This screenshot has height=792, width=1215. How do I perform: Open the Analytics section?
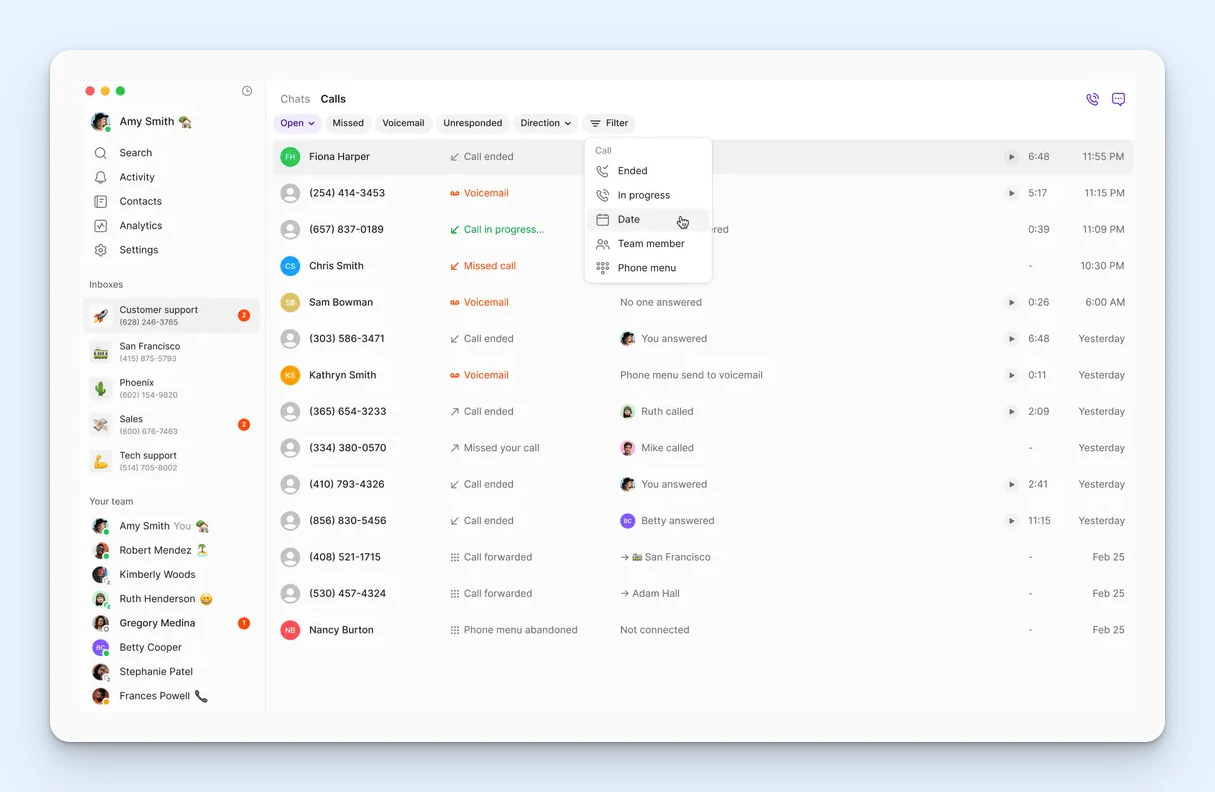click(x=140, y=225)
